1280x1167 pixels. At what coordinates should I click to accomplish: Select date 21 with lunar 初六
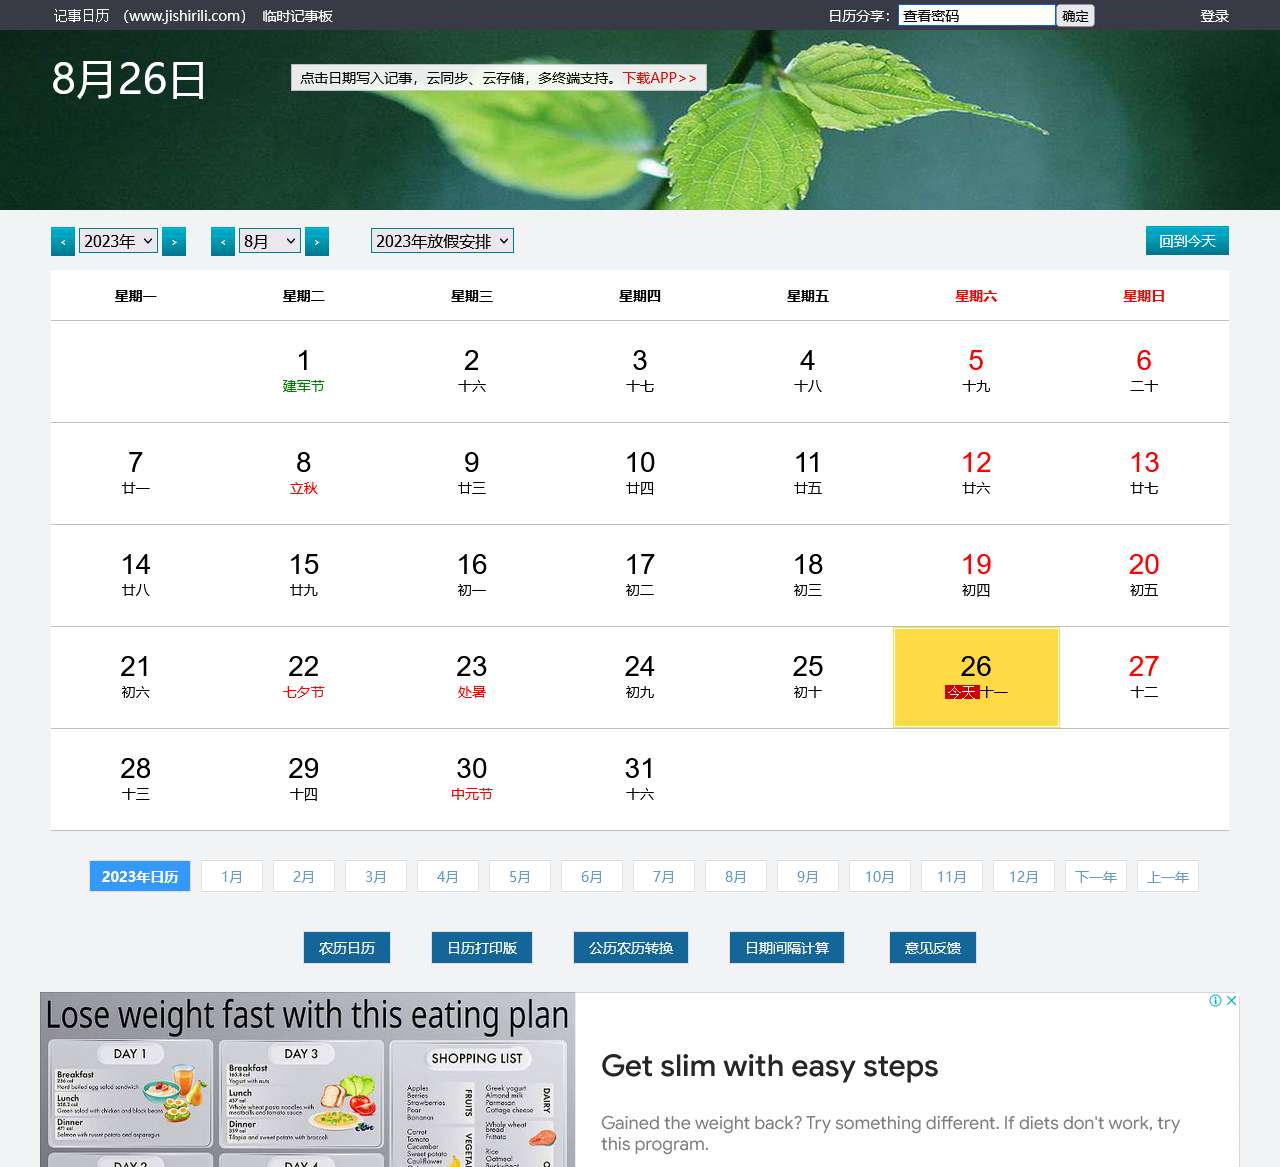pos(136,677)
